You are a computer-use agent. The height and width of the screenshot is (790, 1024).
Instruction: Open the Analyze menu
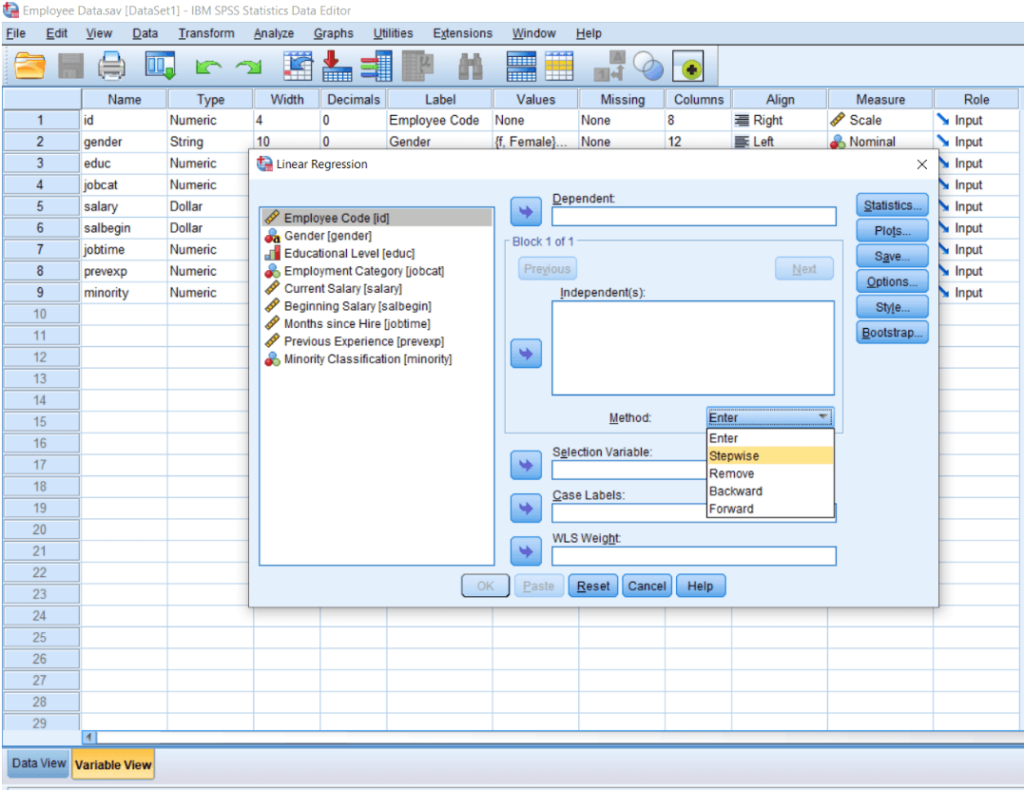[273, 33]
